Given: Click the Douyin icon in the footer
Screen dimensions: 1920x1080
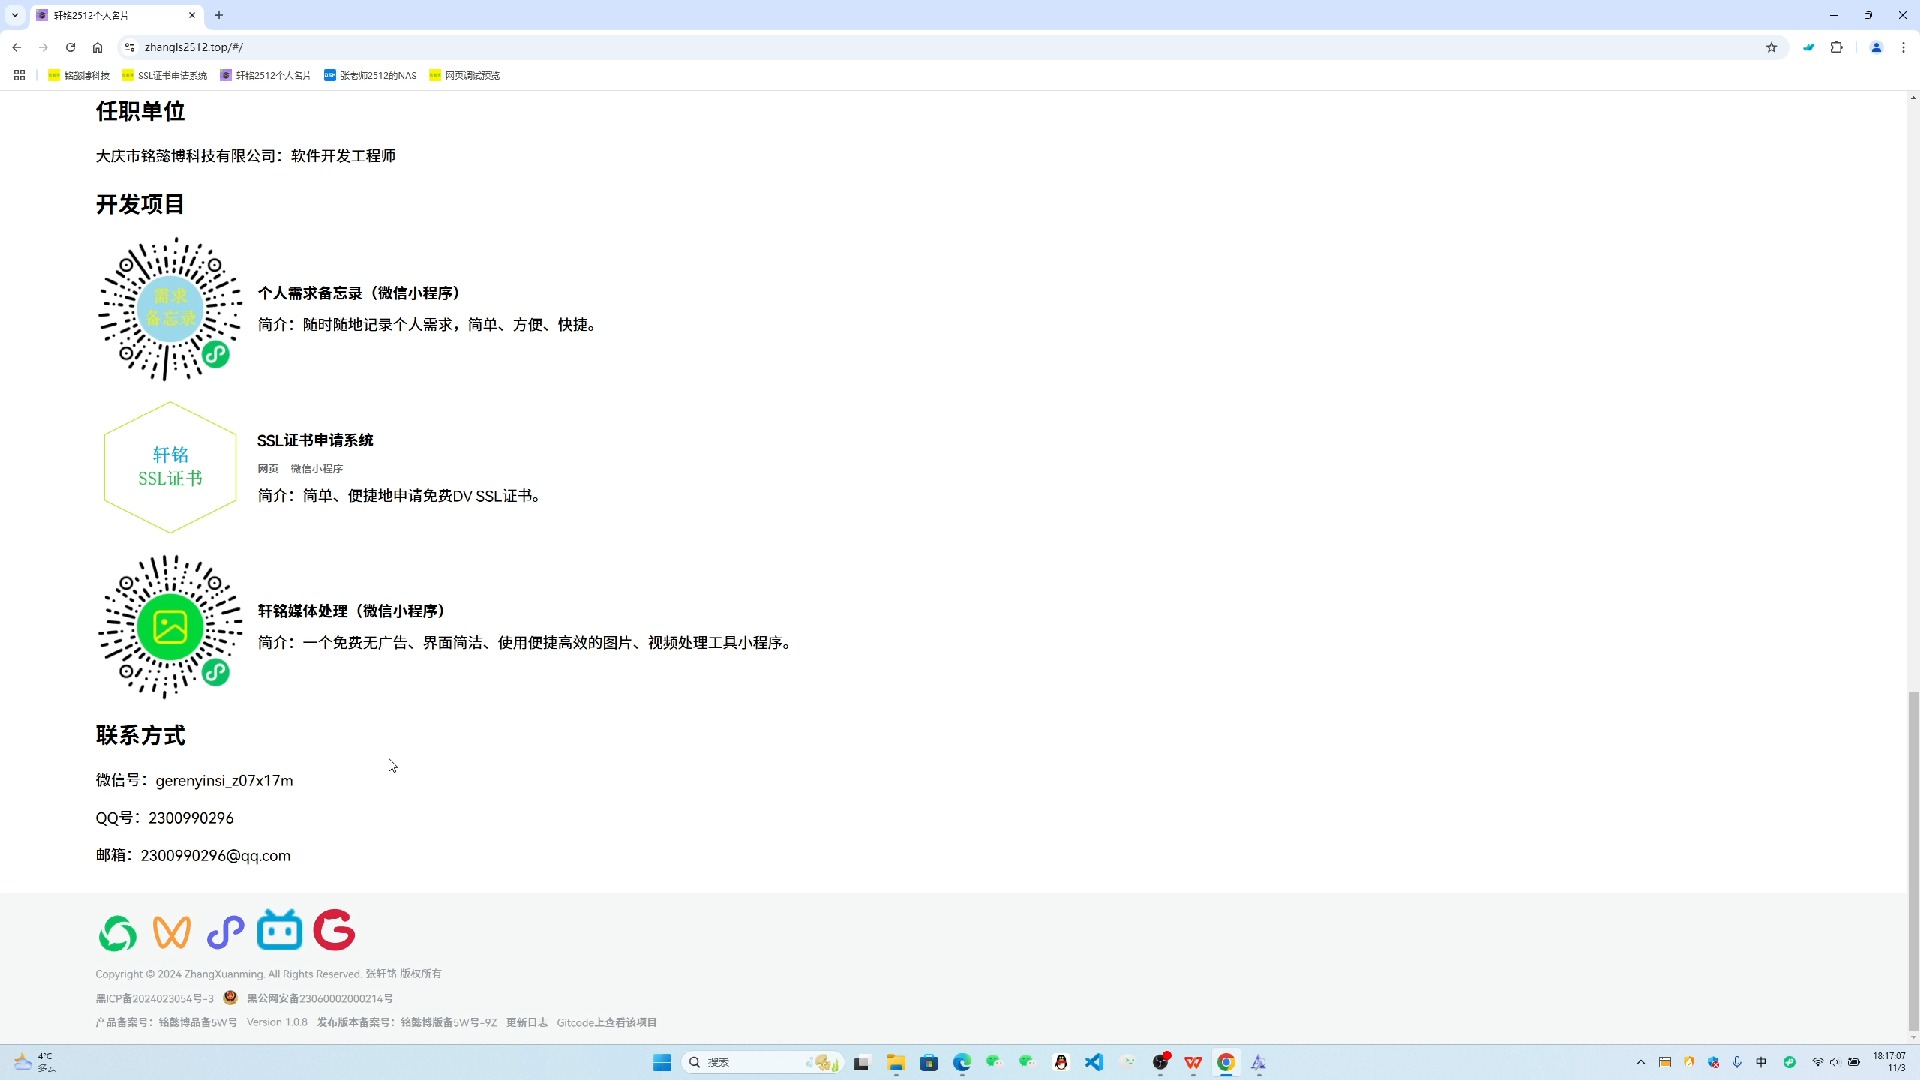Looking at the screenshot, I should click(225, 932).
